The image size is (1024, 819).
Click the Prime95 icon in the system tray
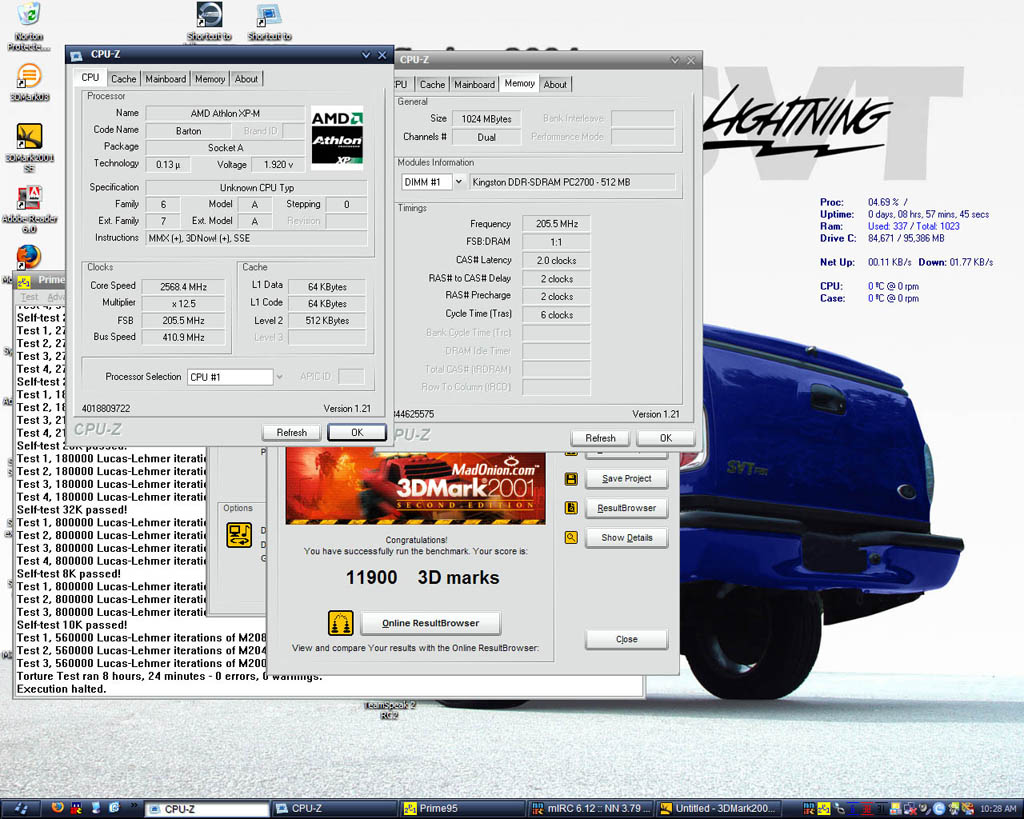click(x=824, y=809)
